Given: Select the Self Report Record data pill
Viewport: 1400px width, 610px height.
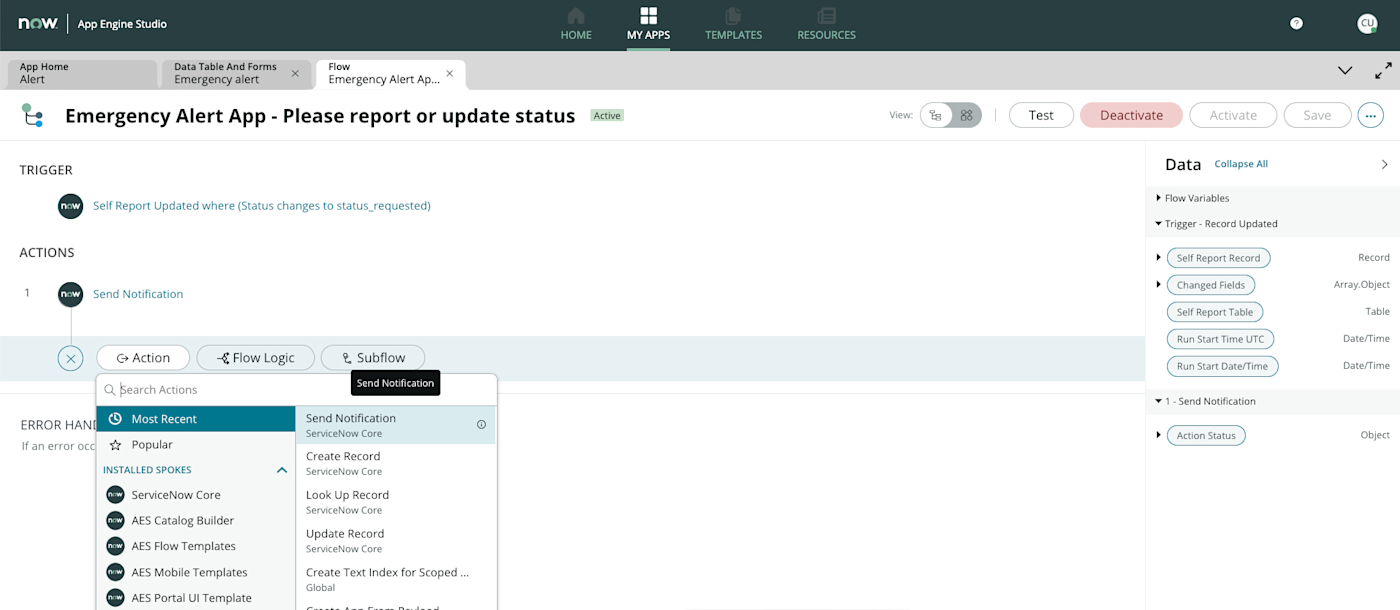Looking at the screenshot, I should (x=1218, y=258).
